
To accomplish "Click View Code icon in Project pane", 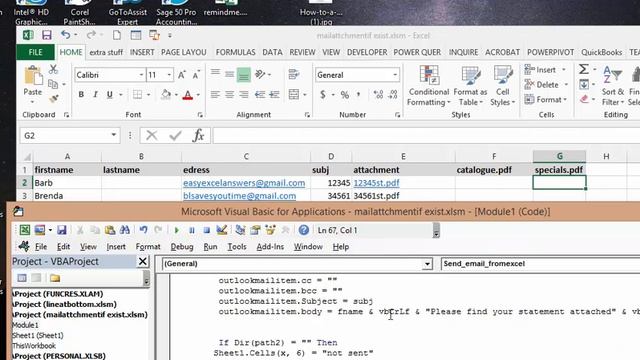I will [22, 278].
